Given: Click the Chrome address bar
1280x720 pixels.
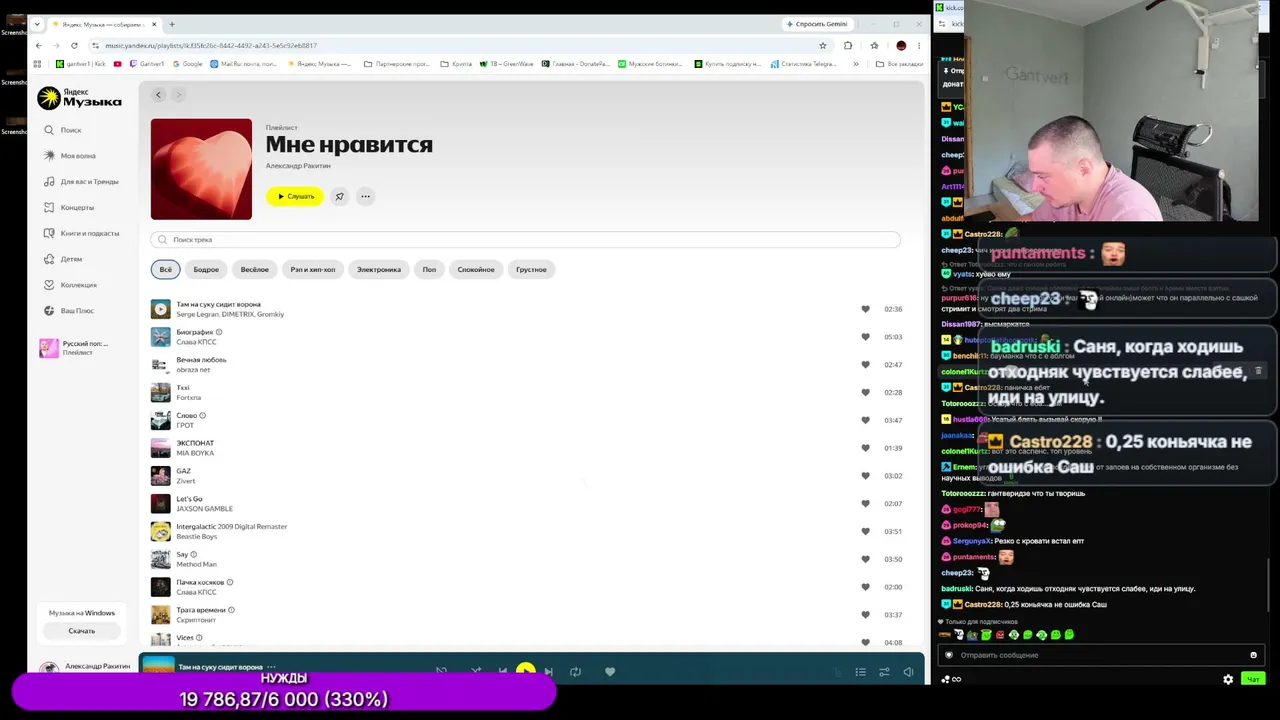Looking at the screenshot, I should coord(460,45).
